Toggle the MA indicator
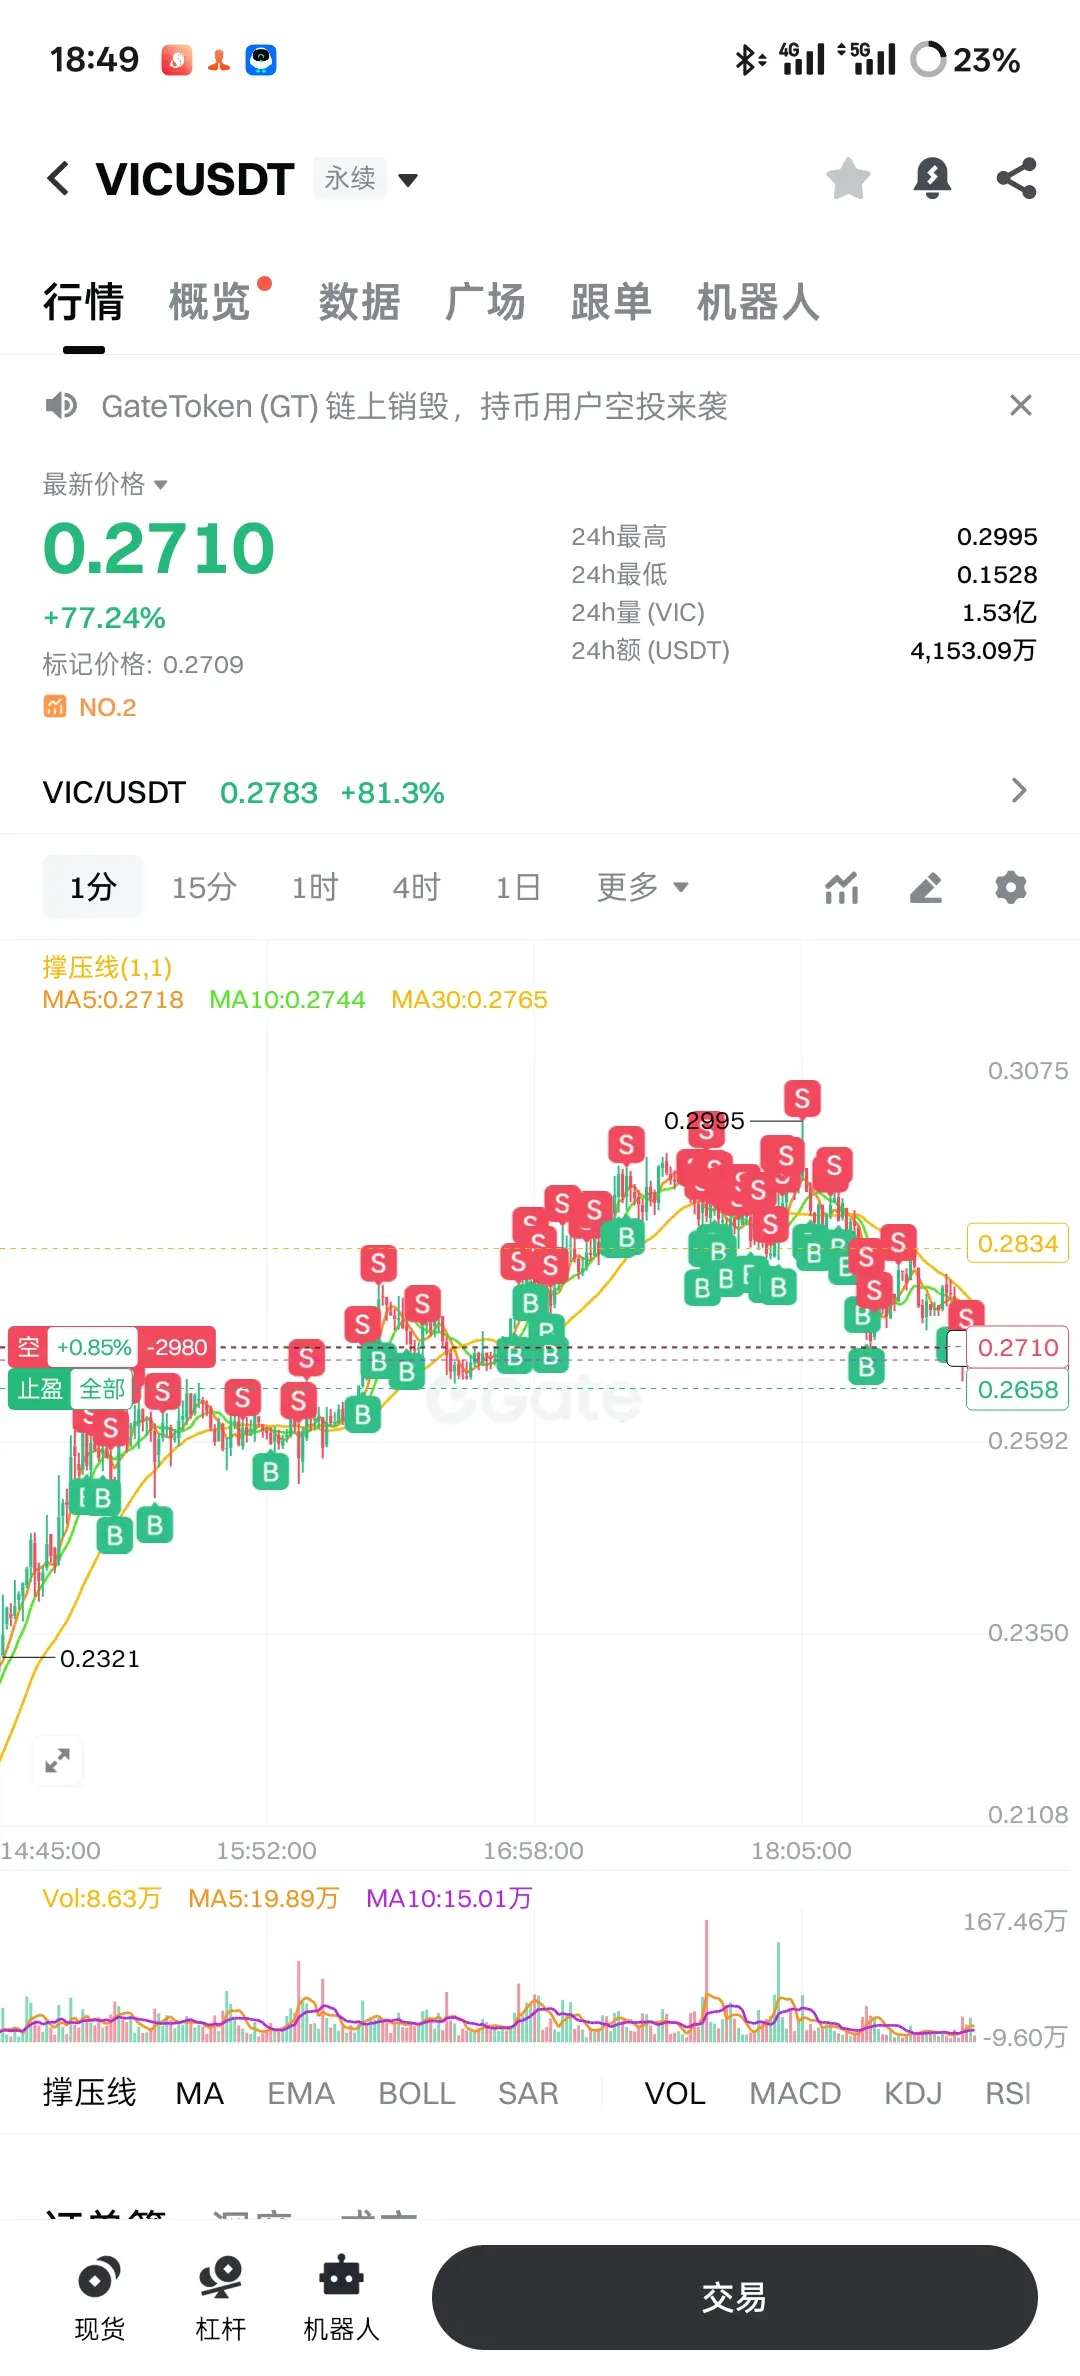 (x=200, y=2093)
